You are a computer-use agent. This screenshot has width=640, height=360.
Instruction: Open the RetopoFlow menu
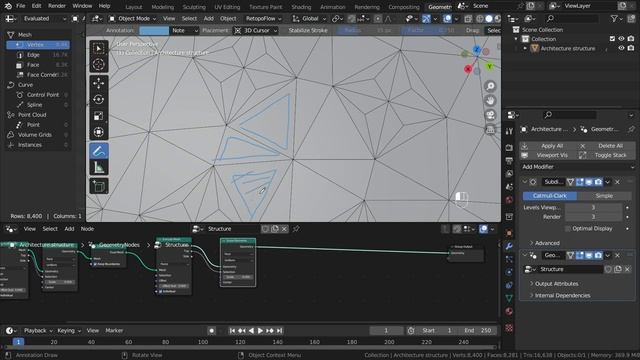click(x=263, y=19)
